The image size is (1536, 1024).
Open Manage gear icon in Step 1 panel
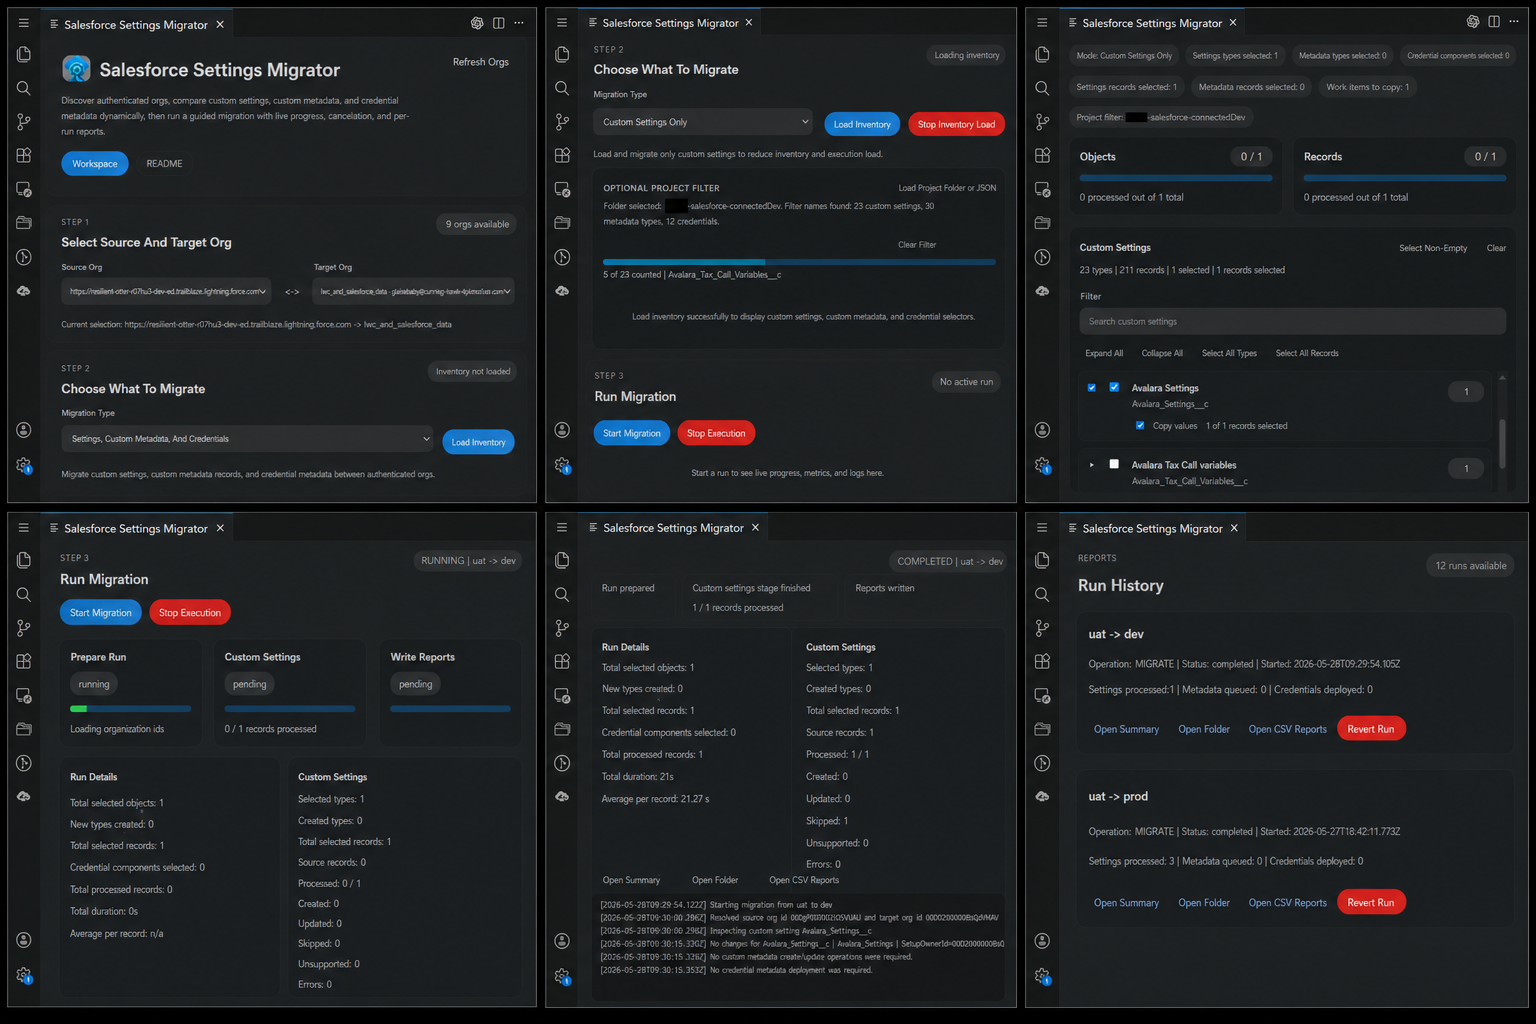click(24, 465)
